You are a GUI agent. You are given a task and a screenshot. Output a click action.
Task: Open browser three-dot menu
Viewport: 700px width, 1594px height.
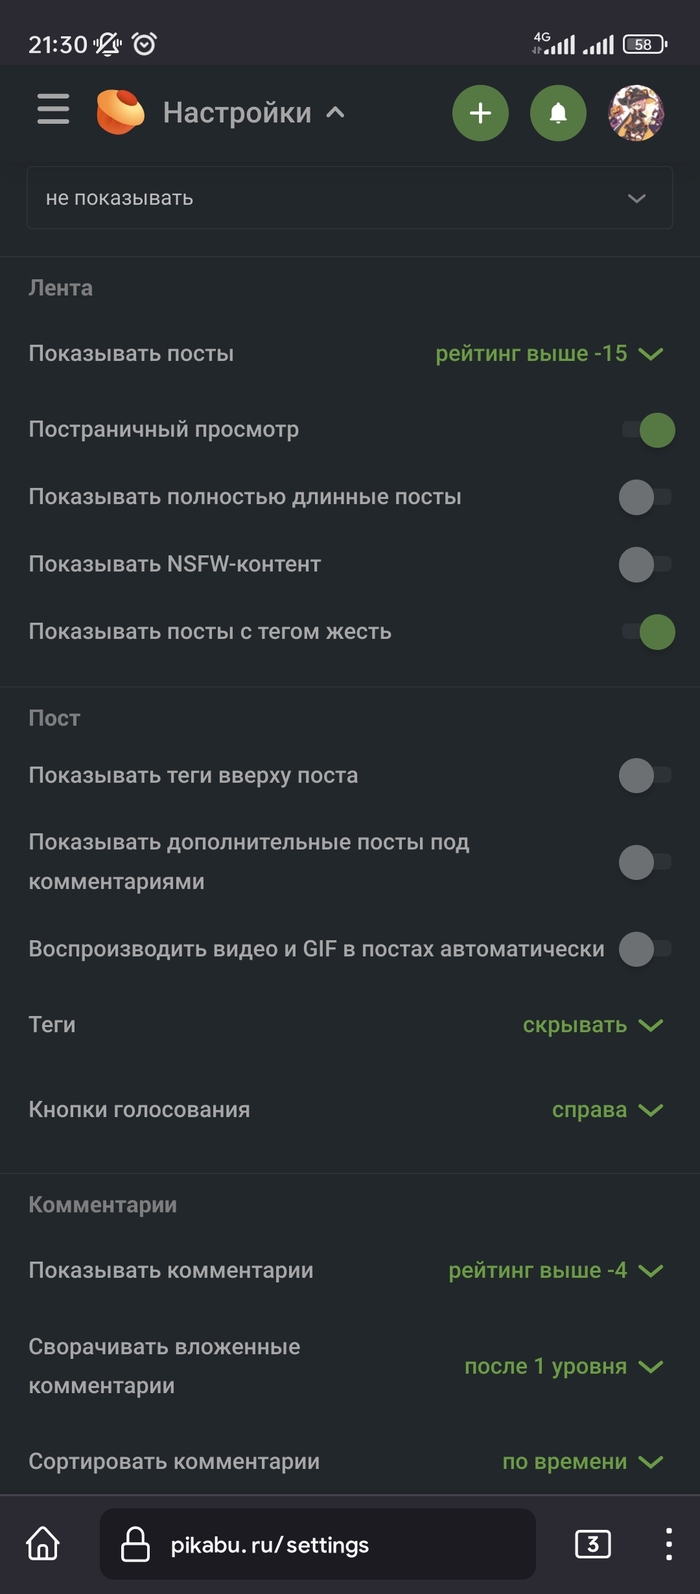pyautogui.click(x=668, y=1544)
